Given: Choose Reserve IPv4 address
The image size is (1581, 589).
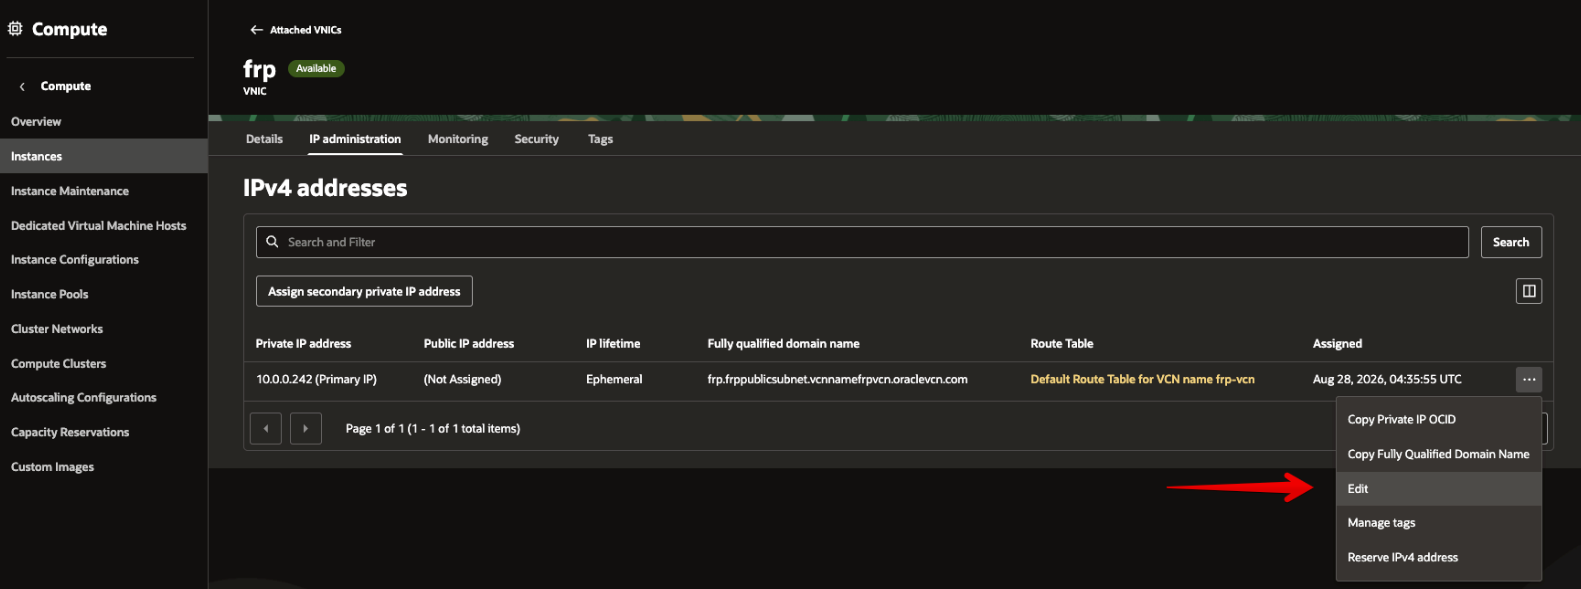Looking at the screenshot, I should pyautogui.click(x=1438, y=558).
